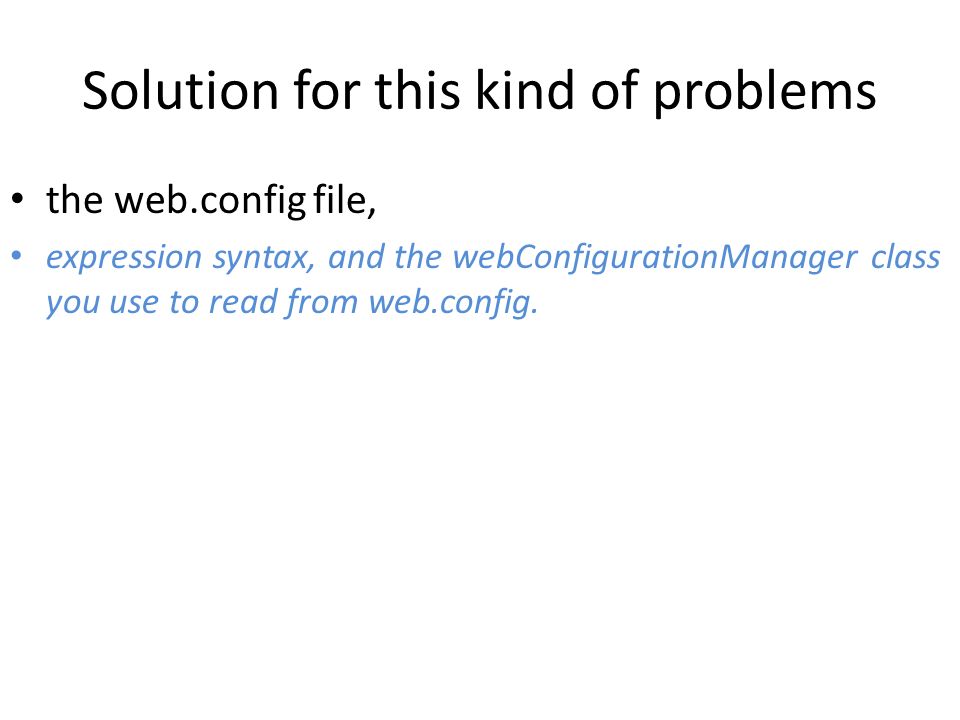Click the word 'problems' in the title
960x720 pixels.
click(x=765, y=93)
